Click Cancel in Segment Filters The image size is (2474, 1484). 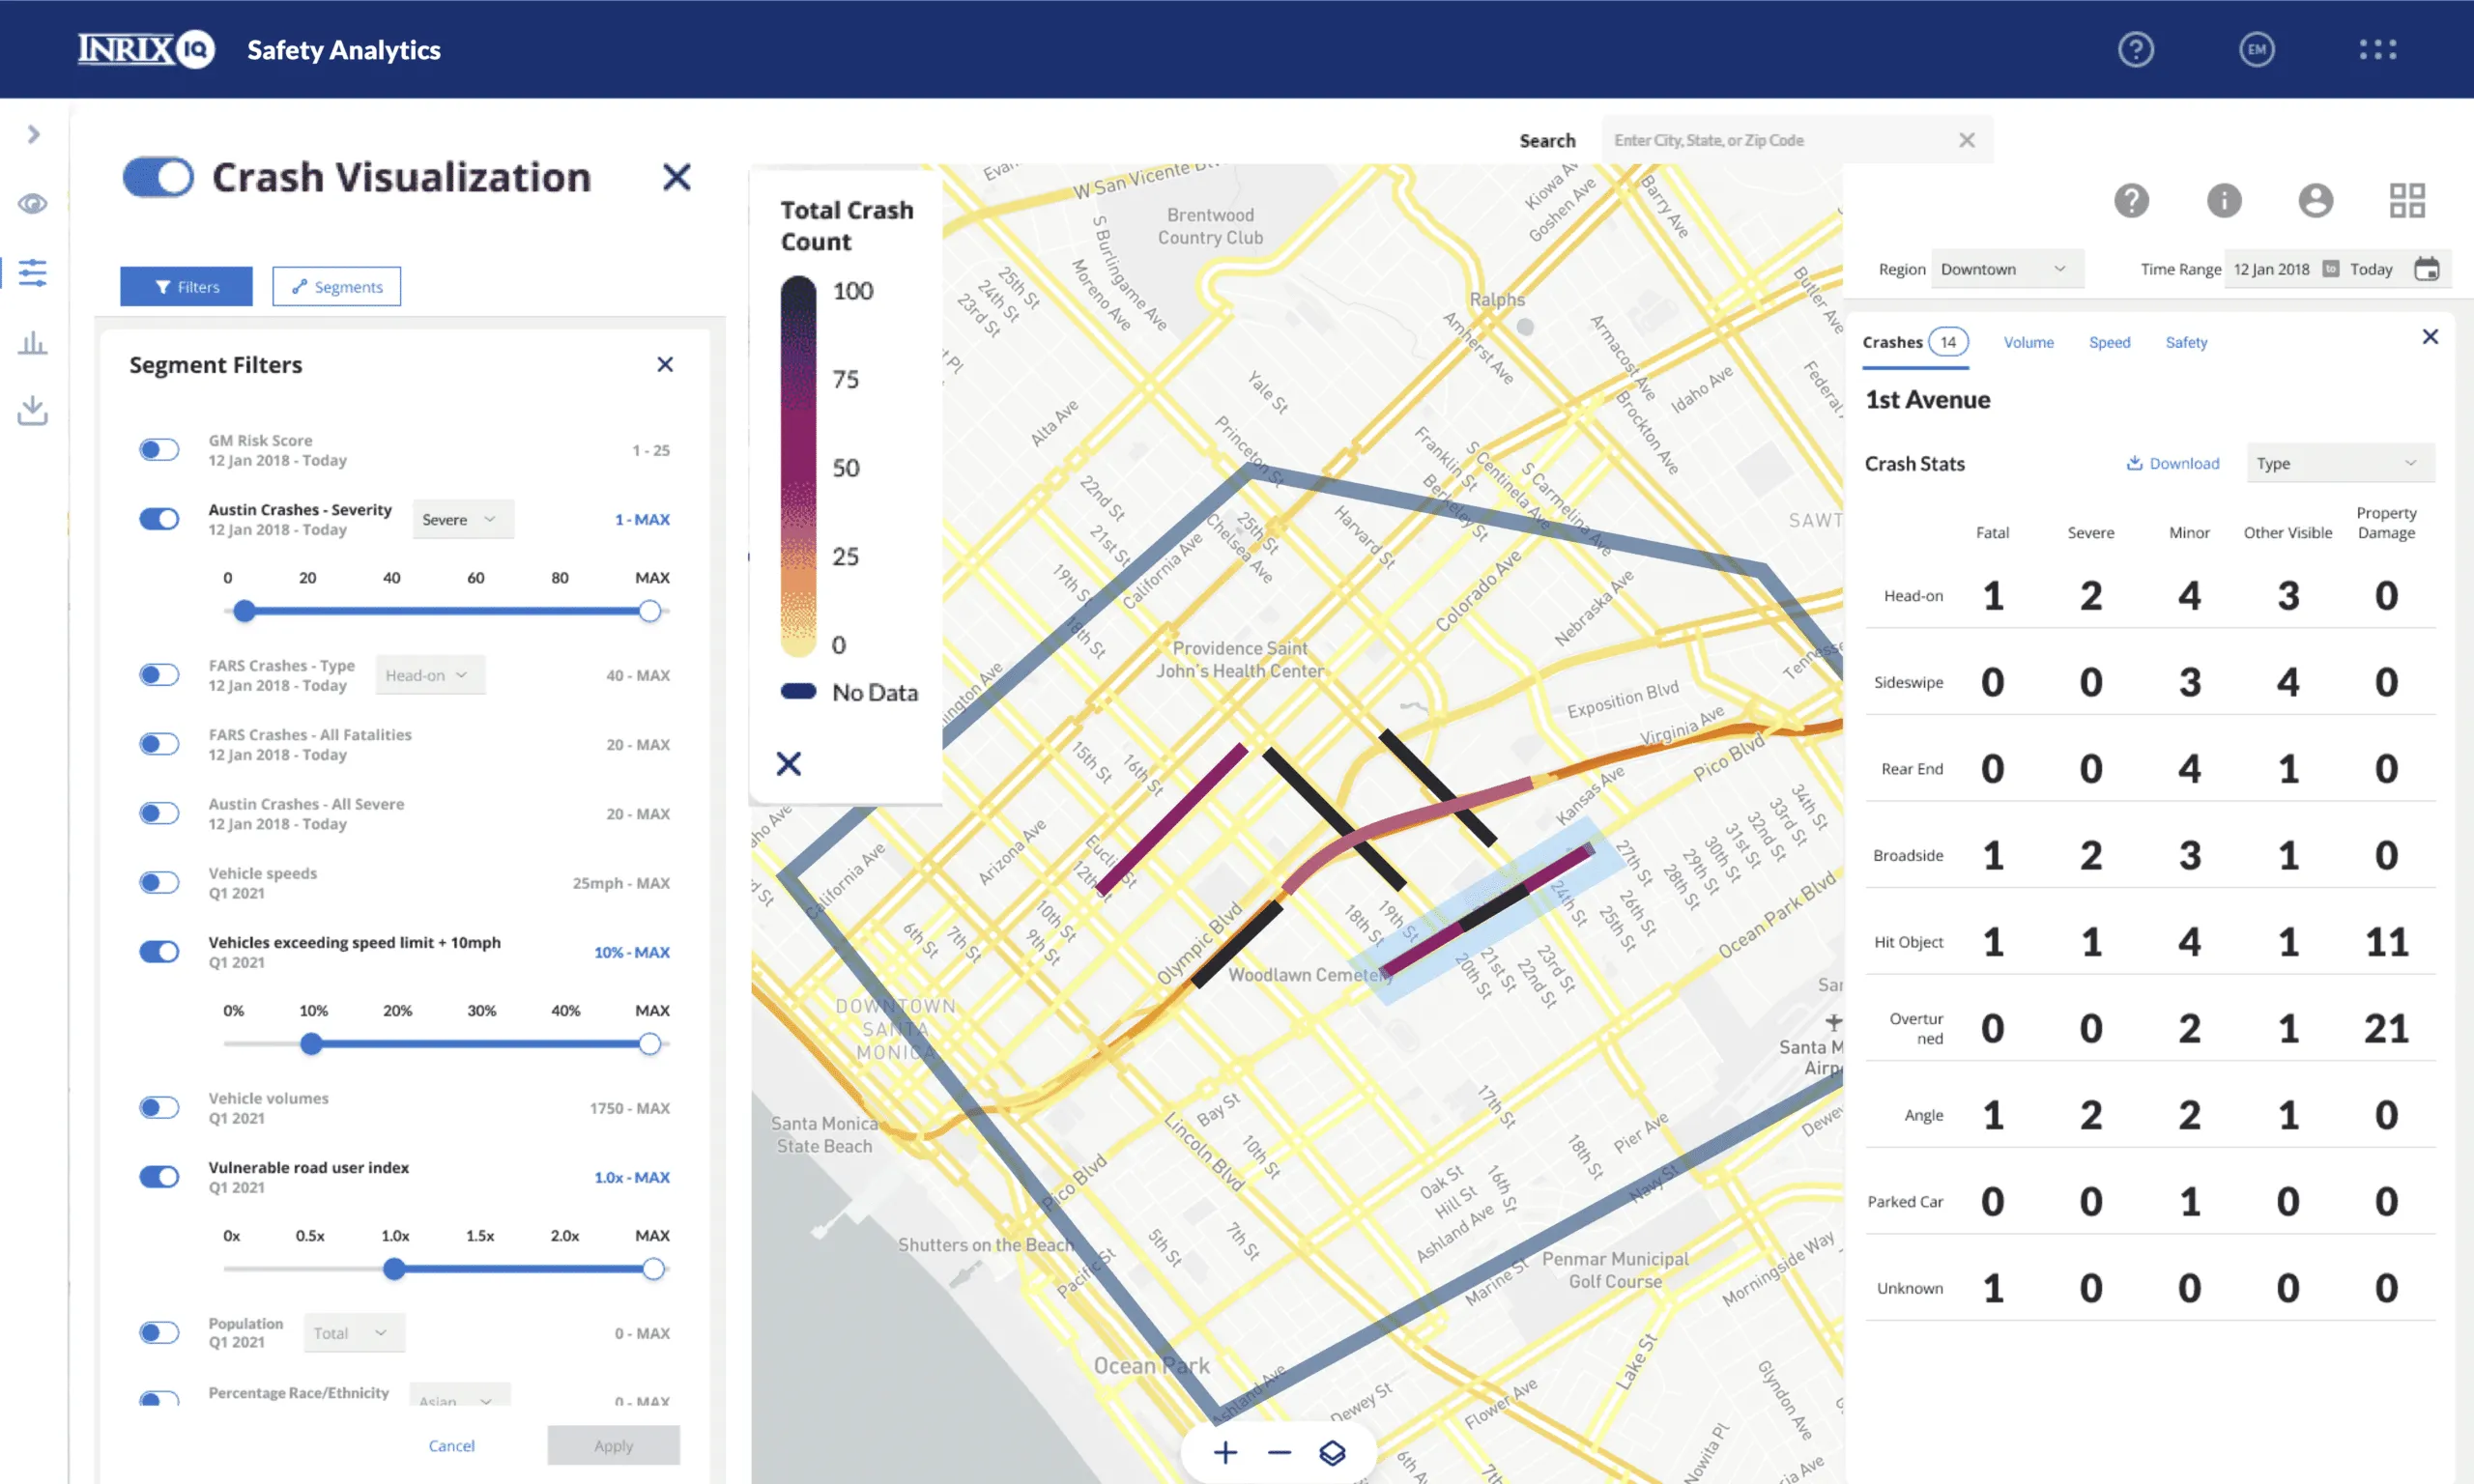(451, 1445)
